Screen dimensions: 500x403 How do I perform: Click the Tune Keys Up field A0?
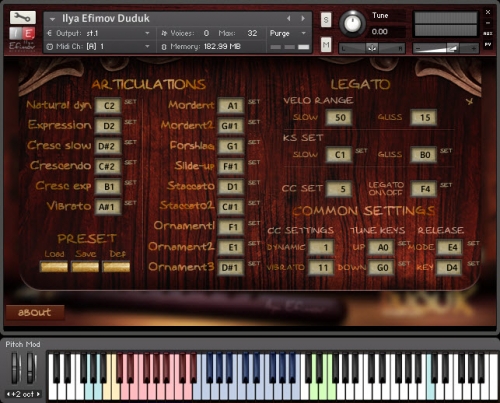click(x=381, y=247)
